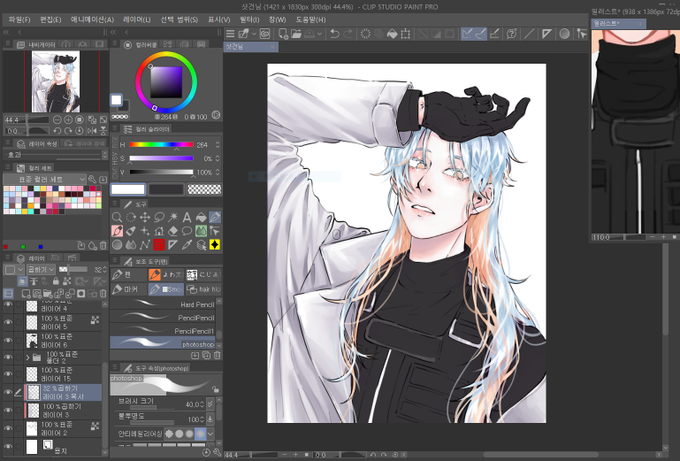Viewport: 680px width, 461px height.
Task: Click the layer opacity slider
Action: tap(74, 269)
